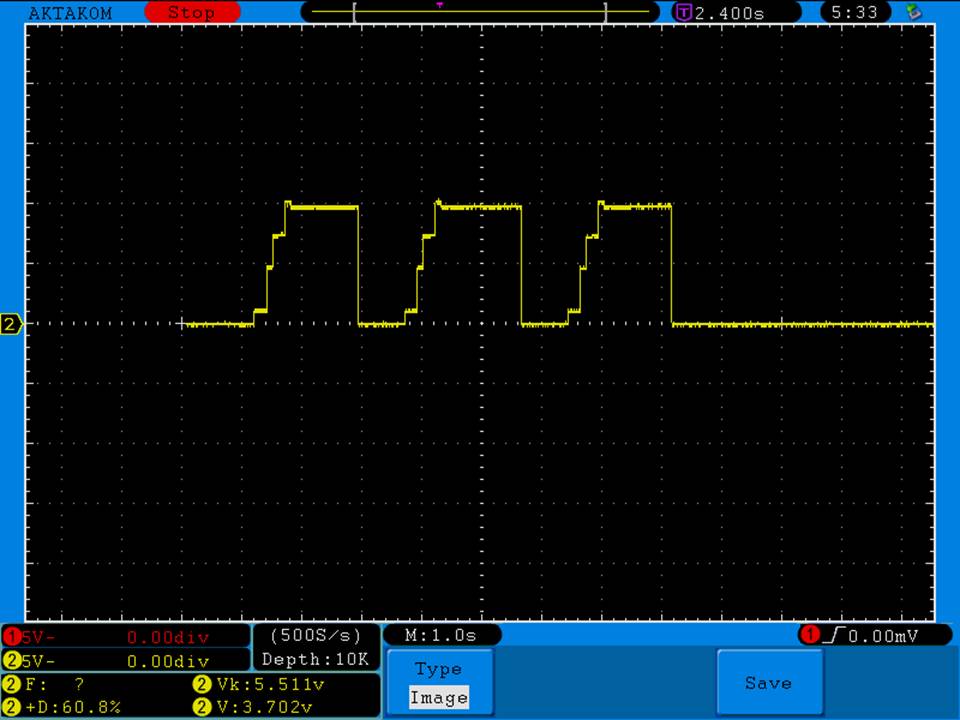Click the M:1.0s timebase setting
Image resolution: width=960 pixels, height=720 pixels.
tap(440, 635)
